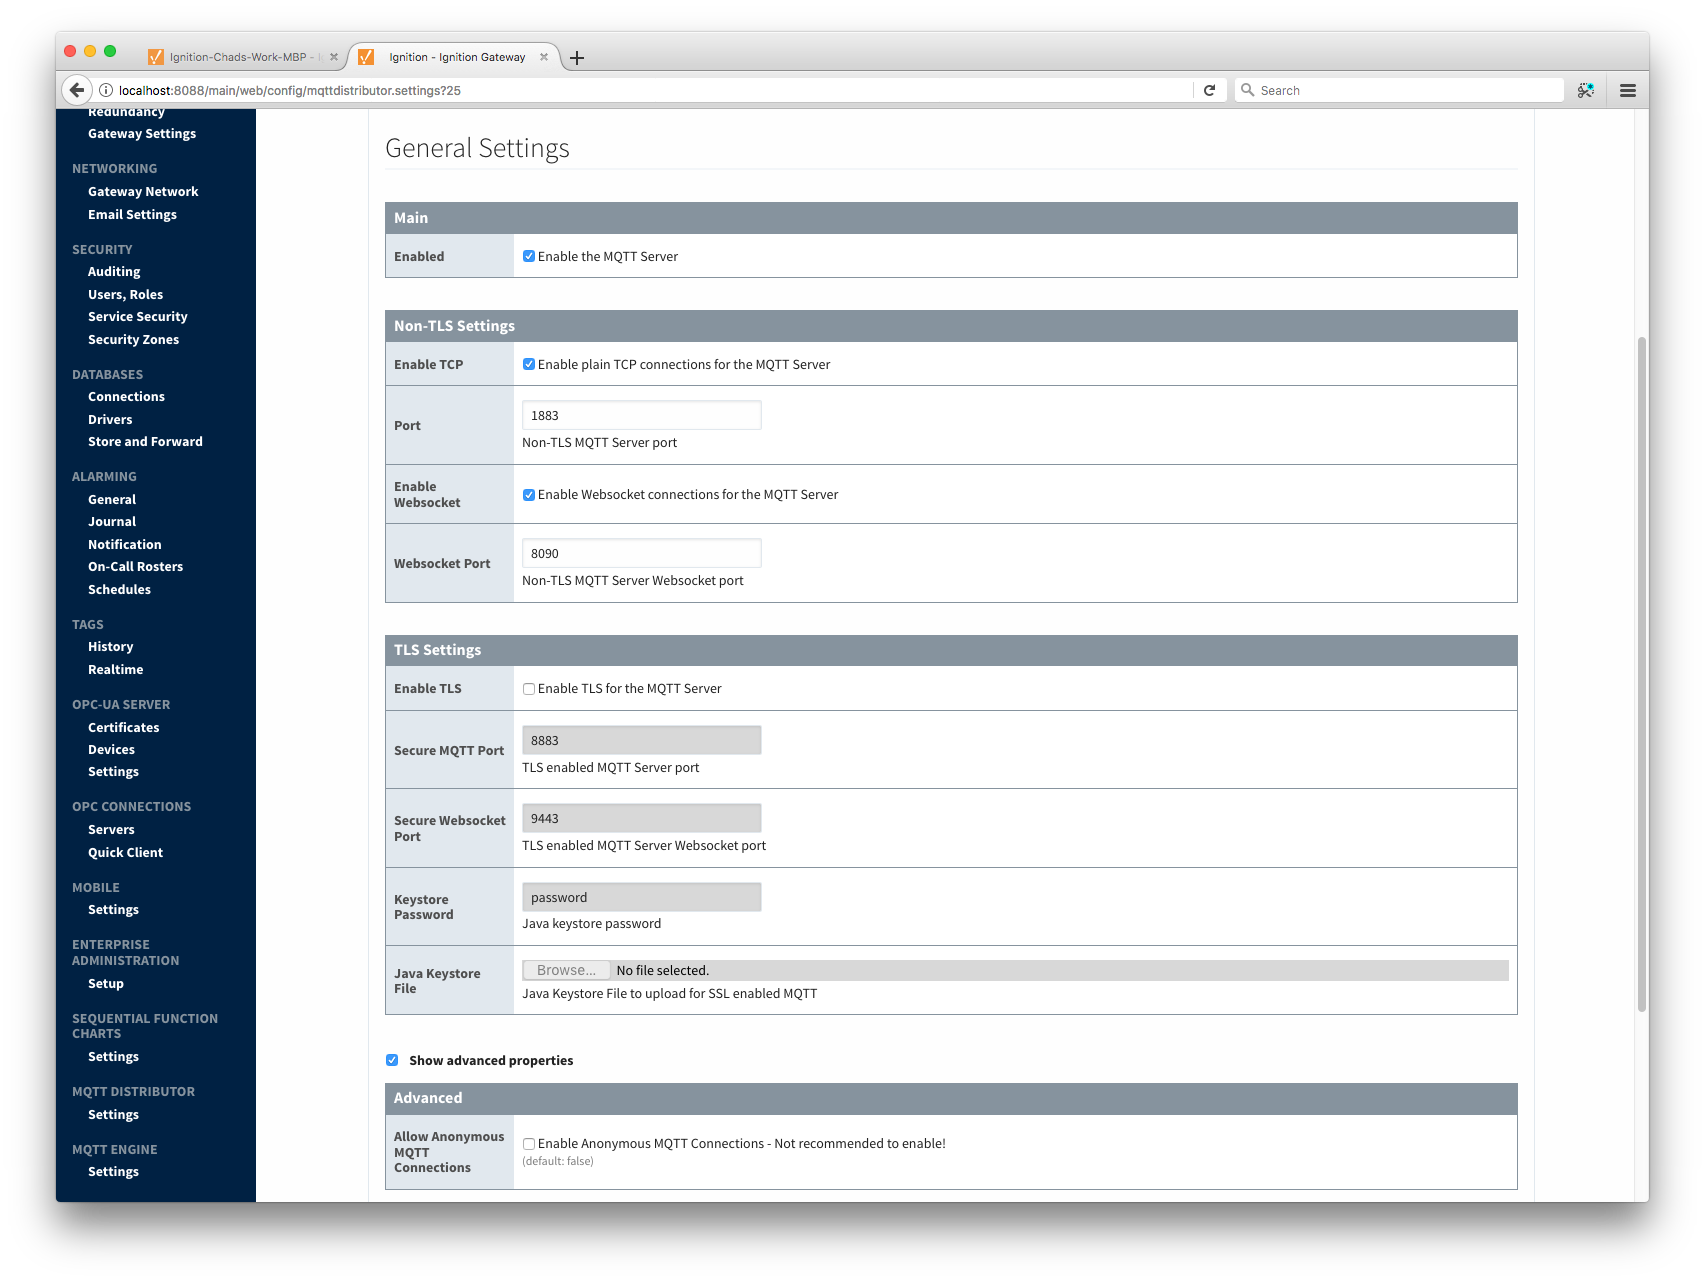The image size is (1705, 1282).
Task: Open Email Settings in sidebar
Action: [132, 214]
